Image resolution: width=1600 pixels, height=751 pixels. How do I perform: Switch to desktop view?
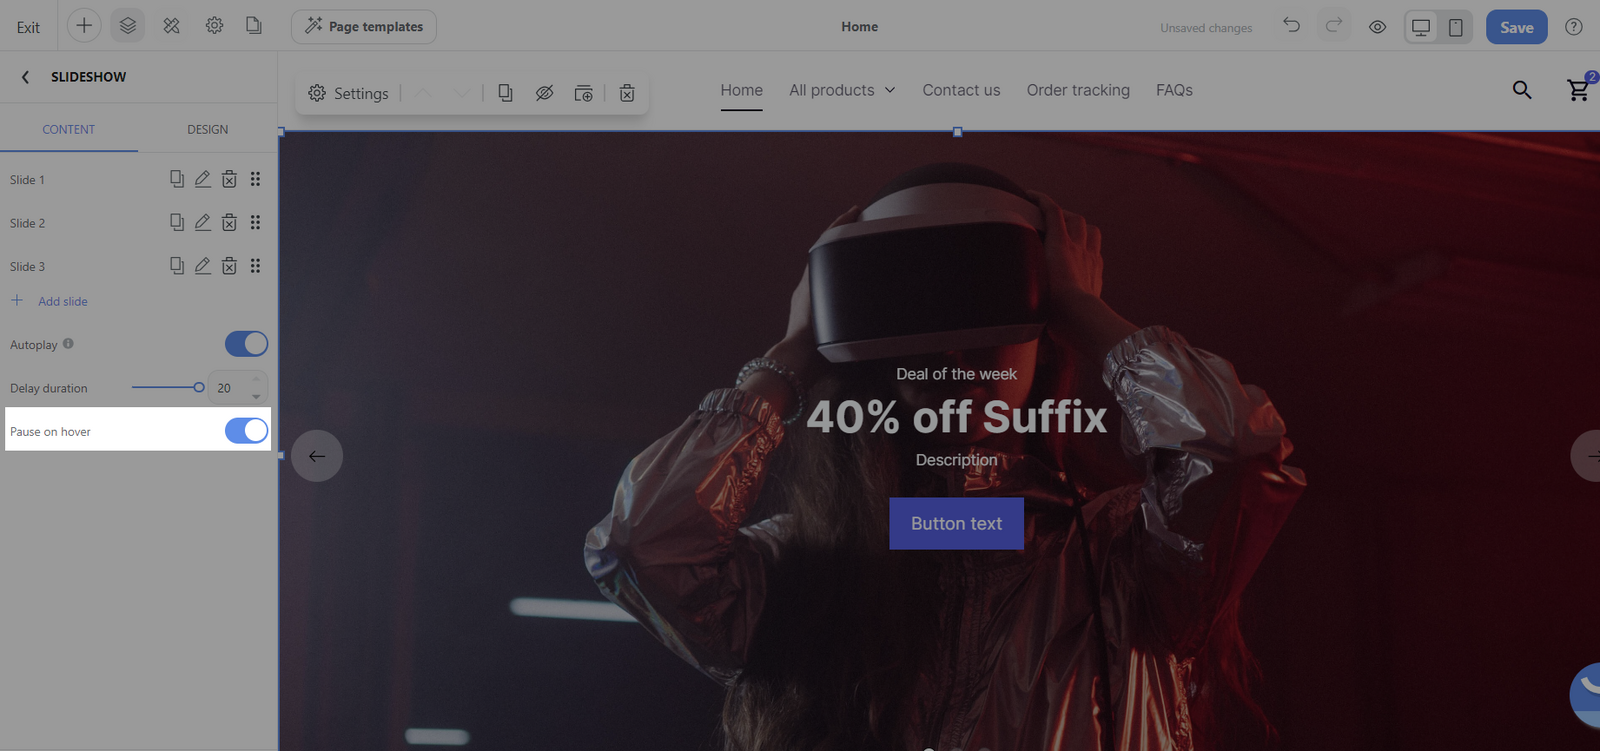(1421, 27)
